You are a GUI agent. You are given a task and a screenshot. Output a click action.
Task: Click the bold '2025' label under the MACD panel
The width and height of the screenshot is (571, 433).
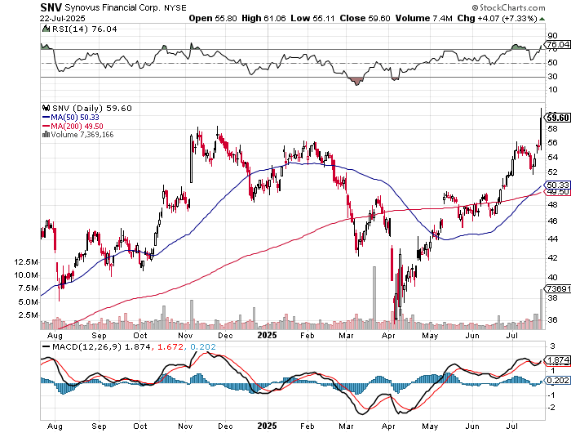pos(267,426)
